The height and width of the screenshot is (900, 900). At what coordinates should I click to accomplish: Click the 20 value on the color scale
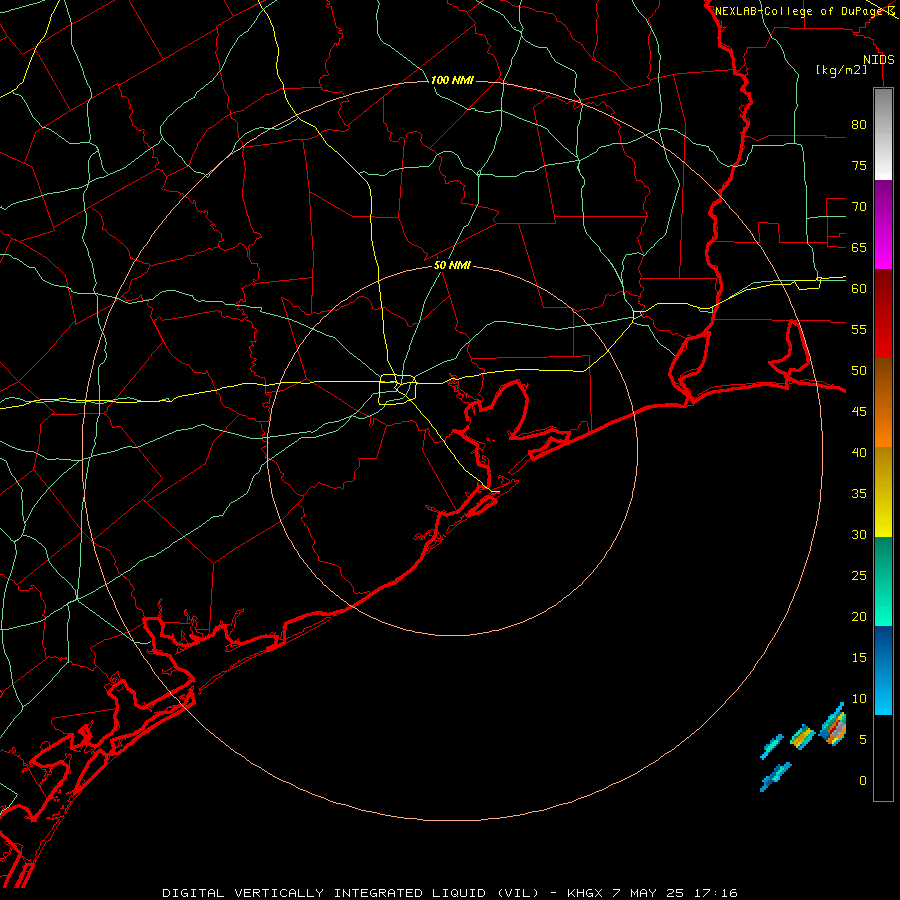[x=859, y=616]
